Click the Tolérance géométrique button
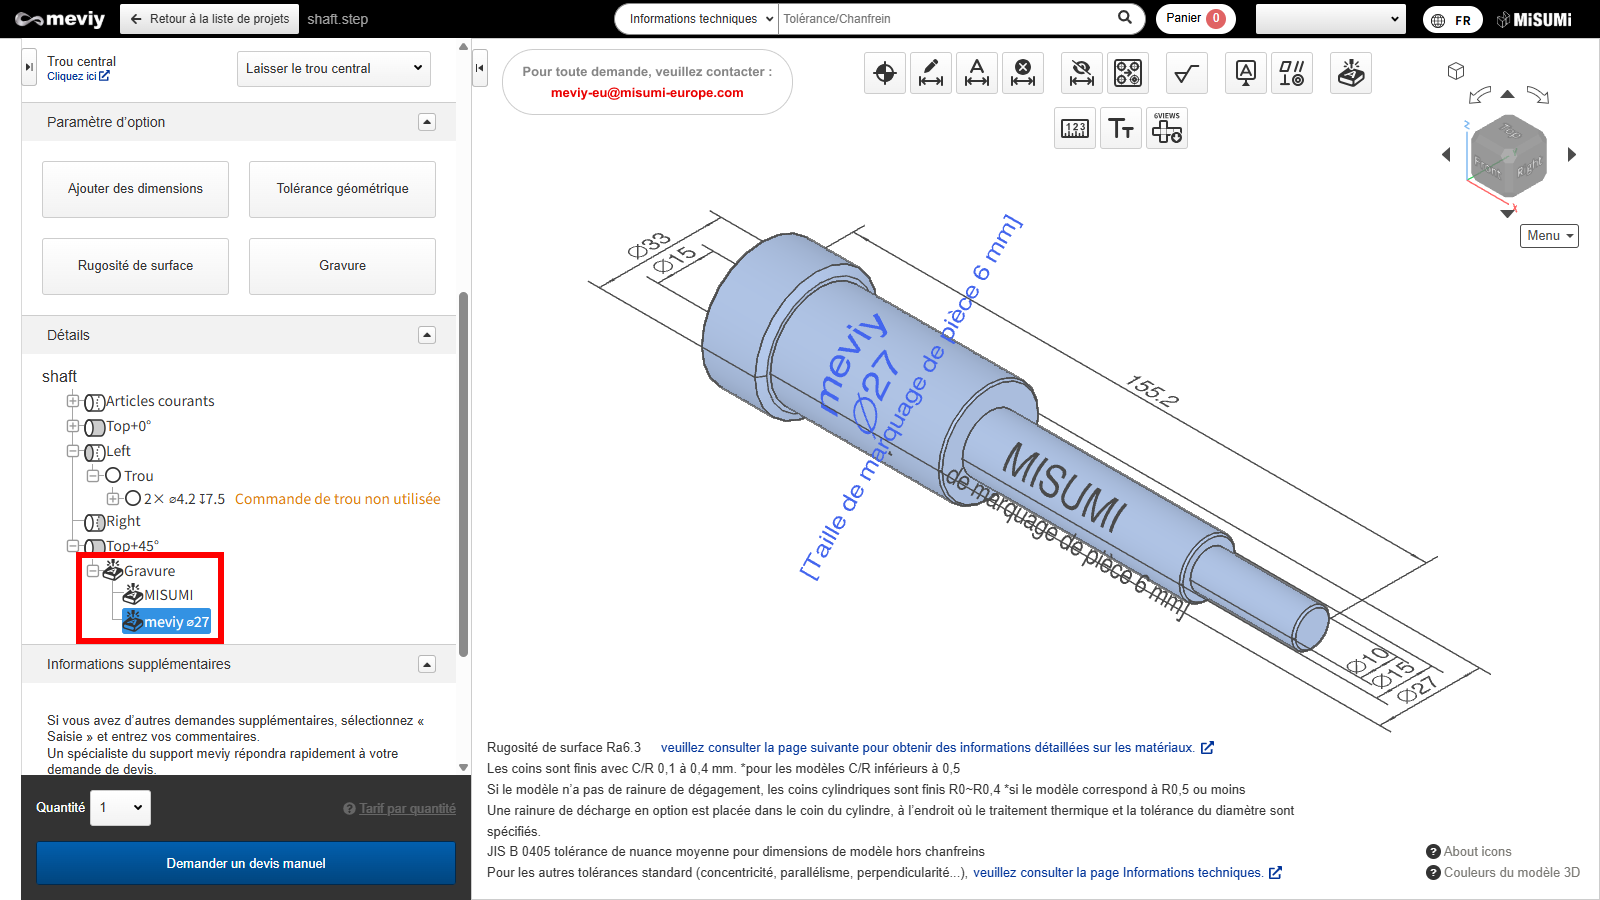This screenshot has width=1600, height=900. tap(342, 189)
